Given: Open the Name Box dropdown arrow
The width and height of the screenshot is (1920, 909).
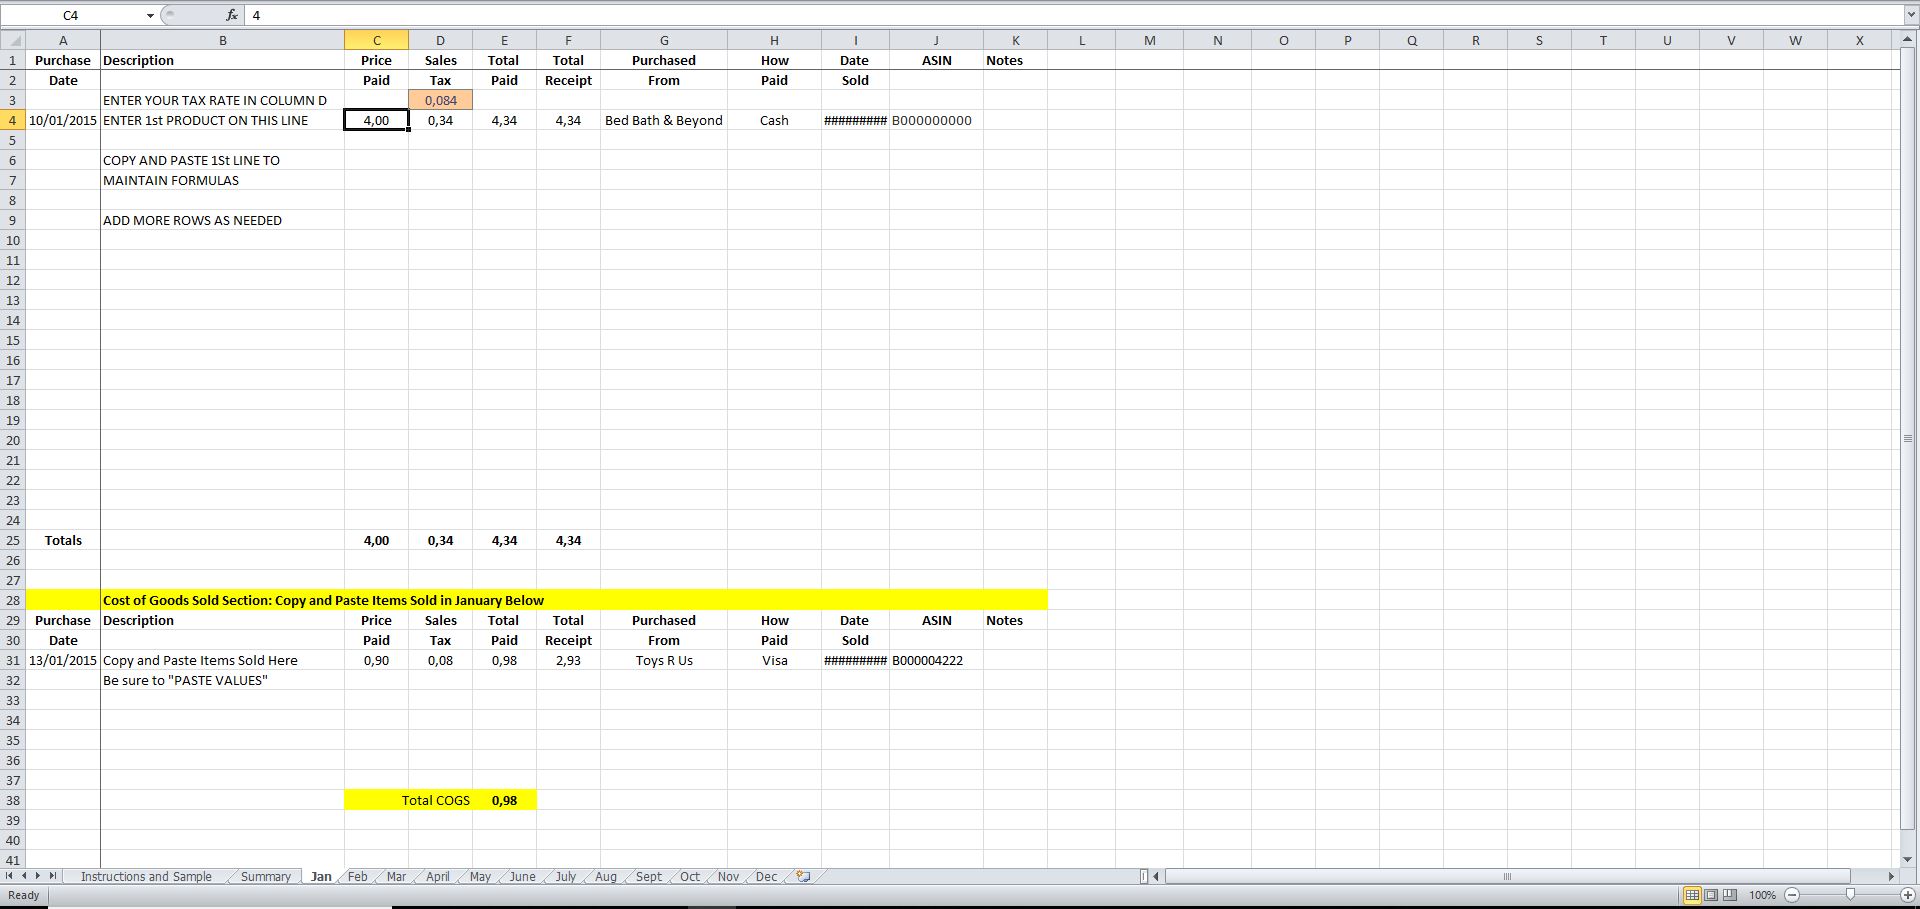Looking at the screenshot, I should (x=150, y=15).
